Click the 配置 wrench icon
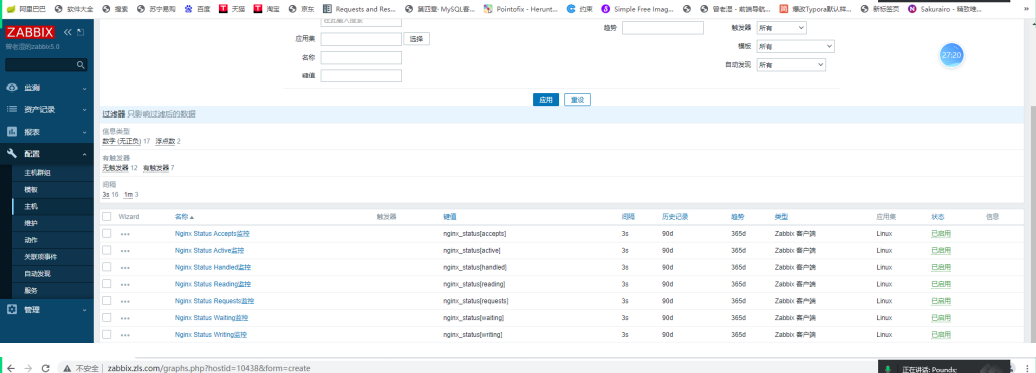Image resolution: width=1036 pixels, height=373 pixels. 12,153
